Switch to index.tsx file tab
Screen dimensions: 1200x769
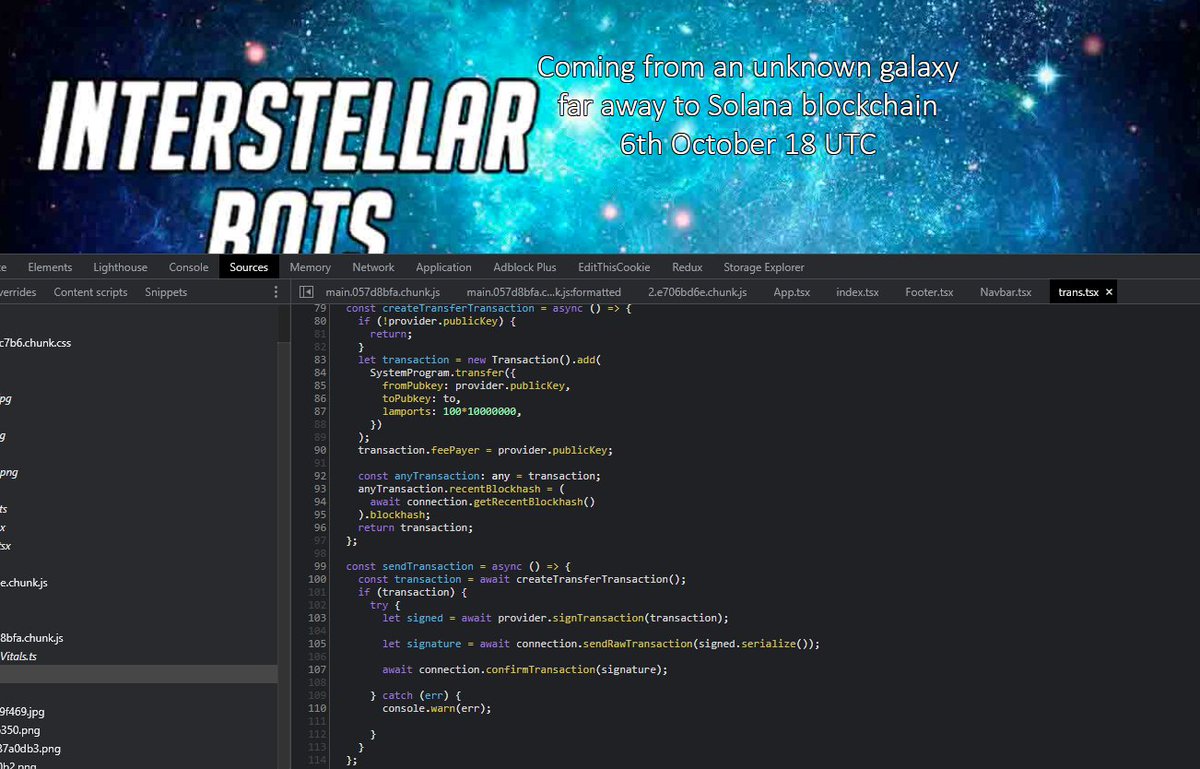click(x=857, y=292)
